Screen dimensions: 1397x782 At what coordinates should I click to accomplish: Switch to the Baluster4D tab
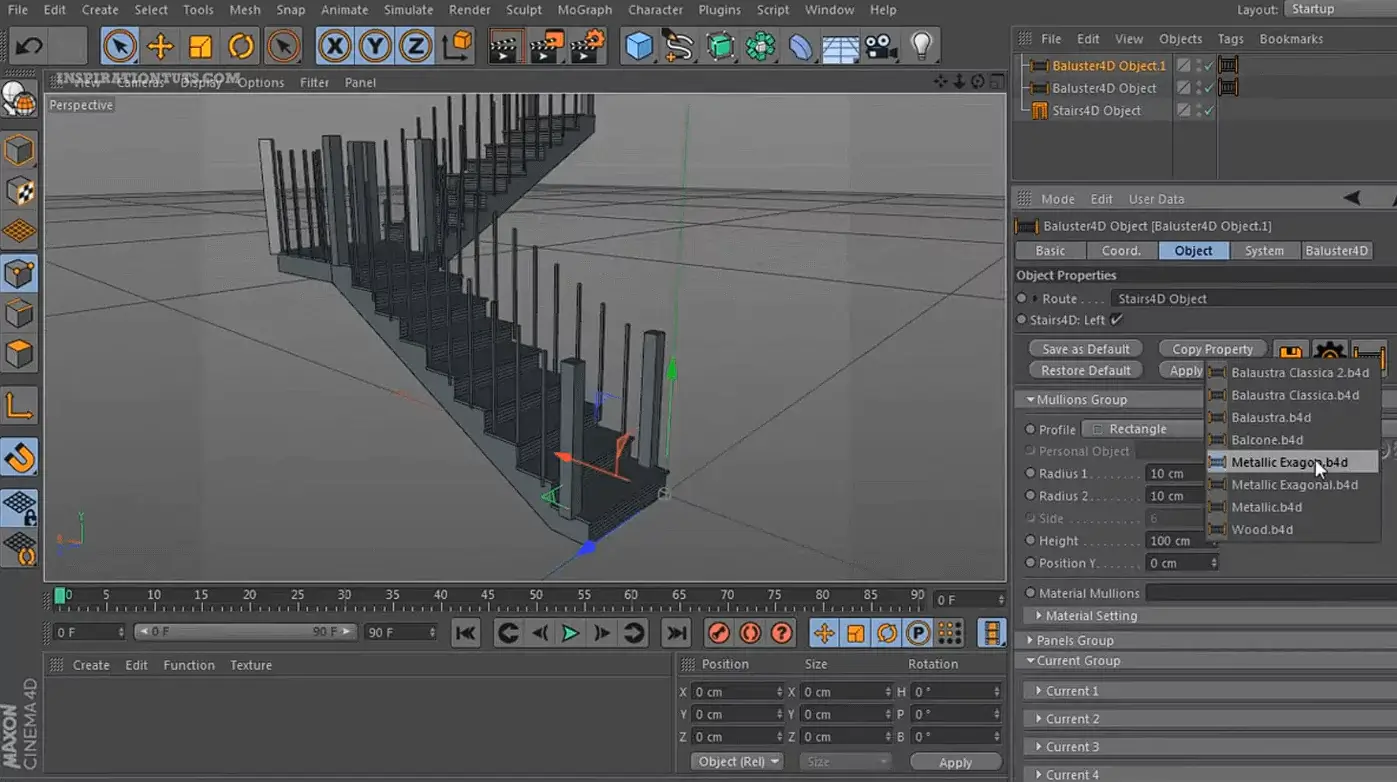1336,251
